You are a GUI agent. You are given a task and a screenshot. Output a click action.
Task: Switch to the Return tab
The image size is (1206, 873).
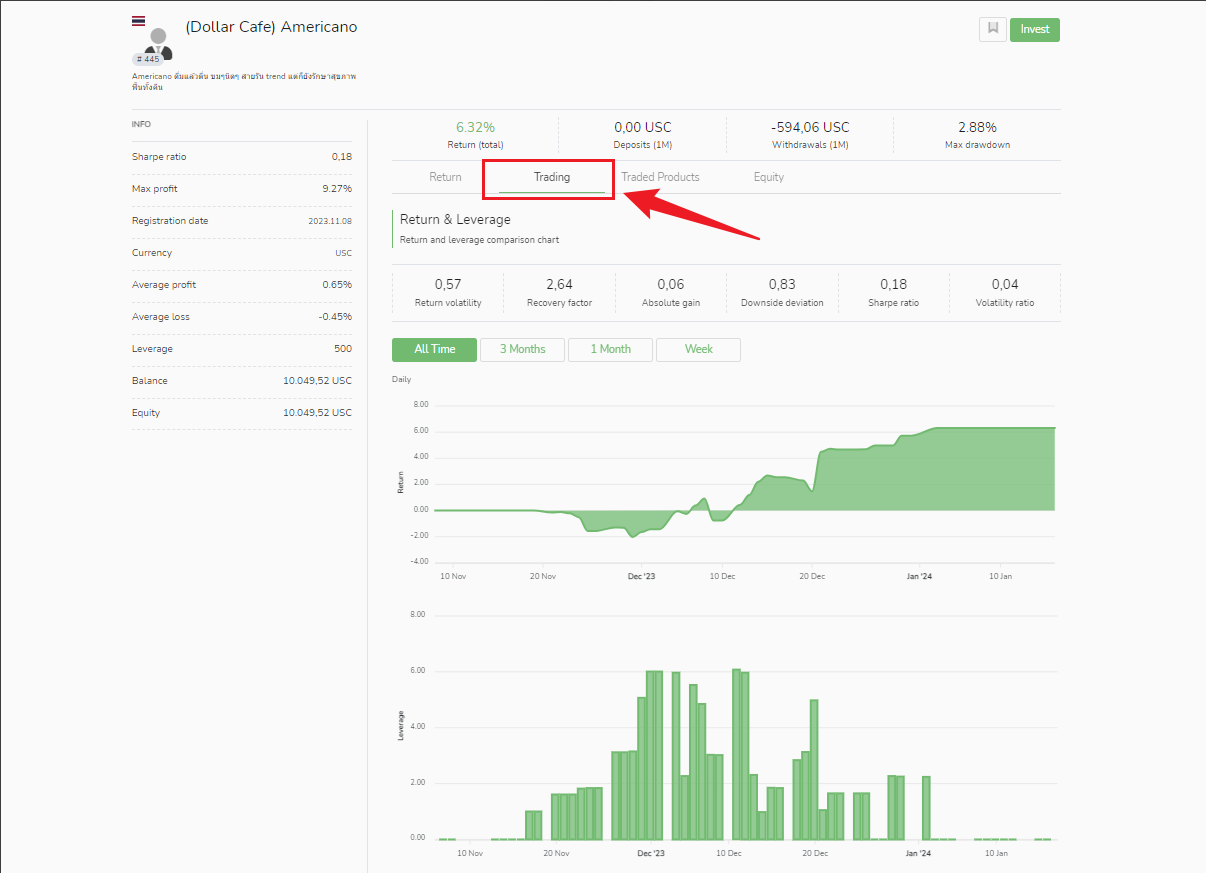(x=445, y=177)
